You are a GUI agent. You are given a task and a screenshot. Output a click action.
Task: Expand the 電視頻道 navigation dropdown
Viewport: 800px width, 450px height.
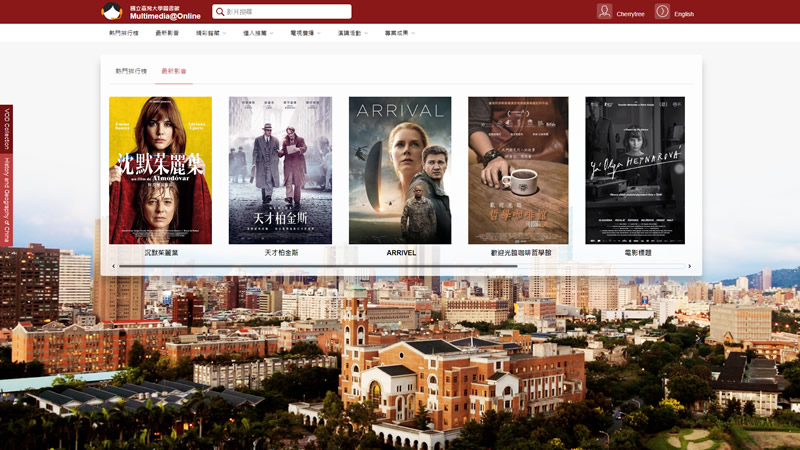pos(305,33)
